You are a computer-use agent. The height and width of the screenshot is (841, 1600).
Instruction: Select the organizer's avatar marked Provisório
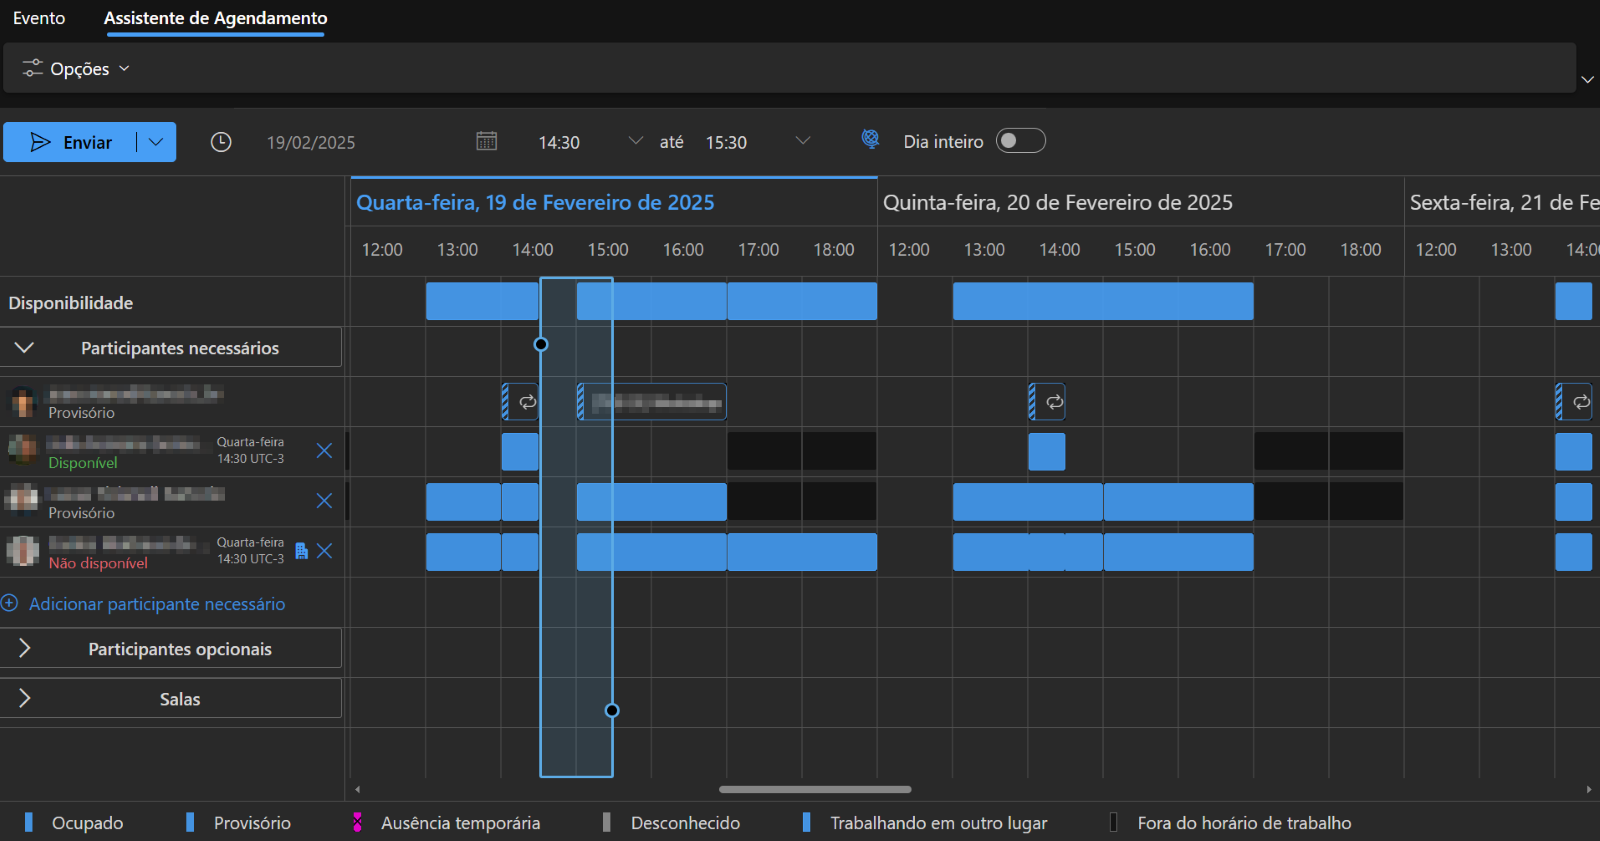[23, 402]
